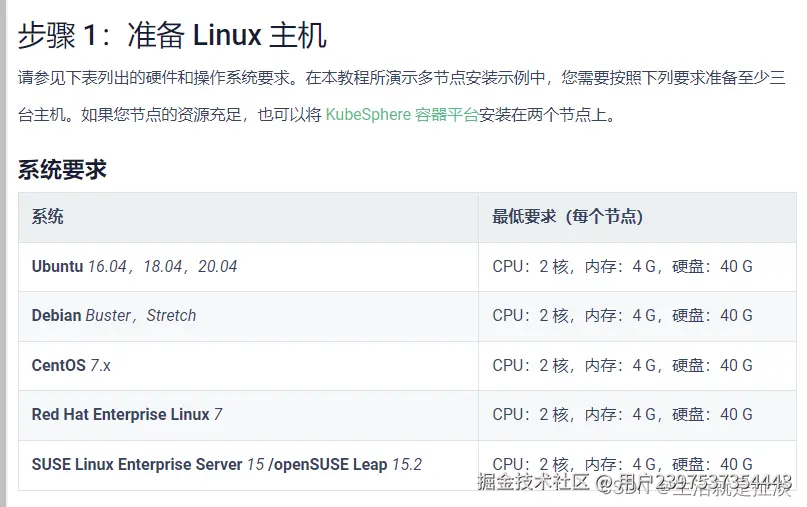Click the Ubuntu versions 16.04, 18.04, 20.04 text

tap(162, 266)
